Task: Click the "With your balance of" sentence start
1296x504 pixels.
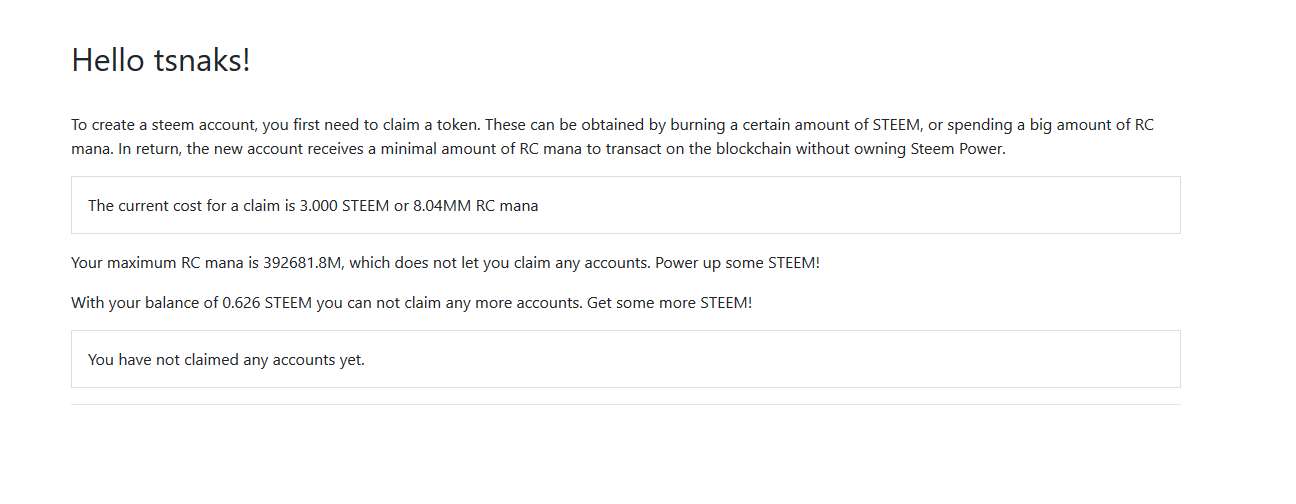Action: pos(144,302)
